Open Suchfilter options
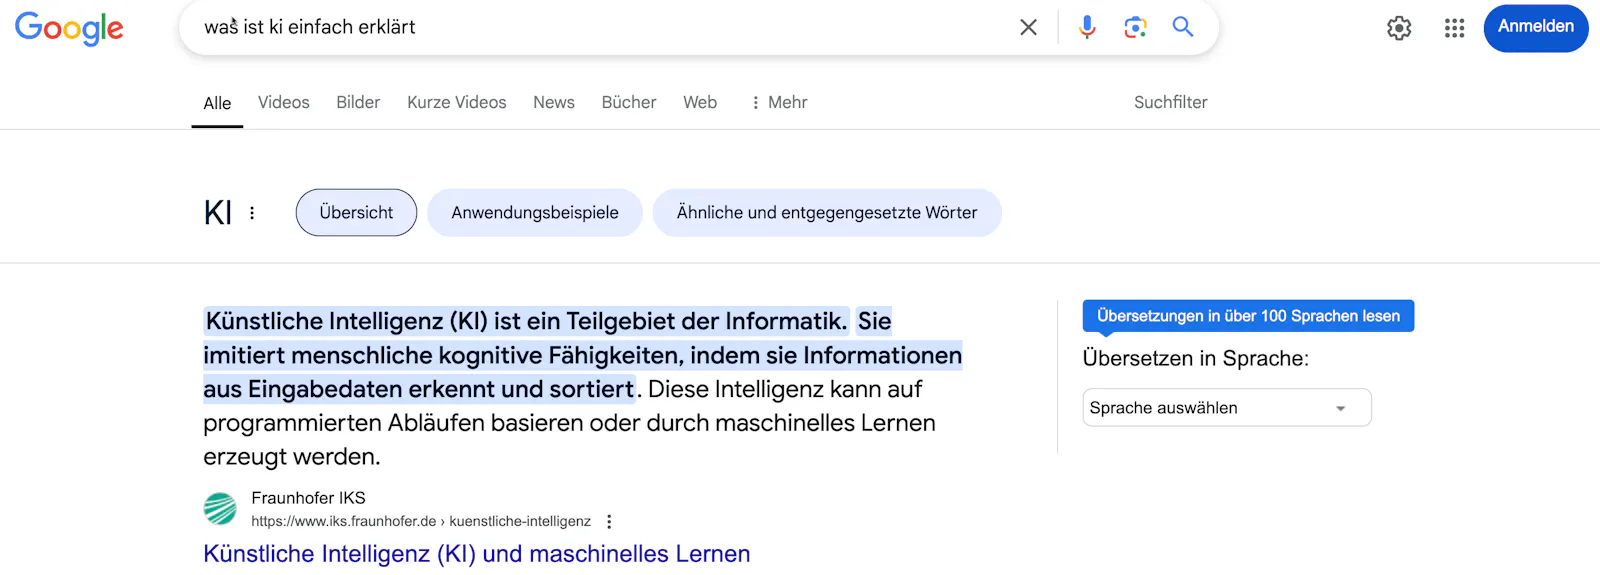This screenshot has height=575, width=1600. (1170, 102)
